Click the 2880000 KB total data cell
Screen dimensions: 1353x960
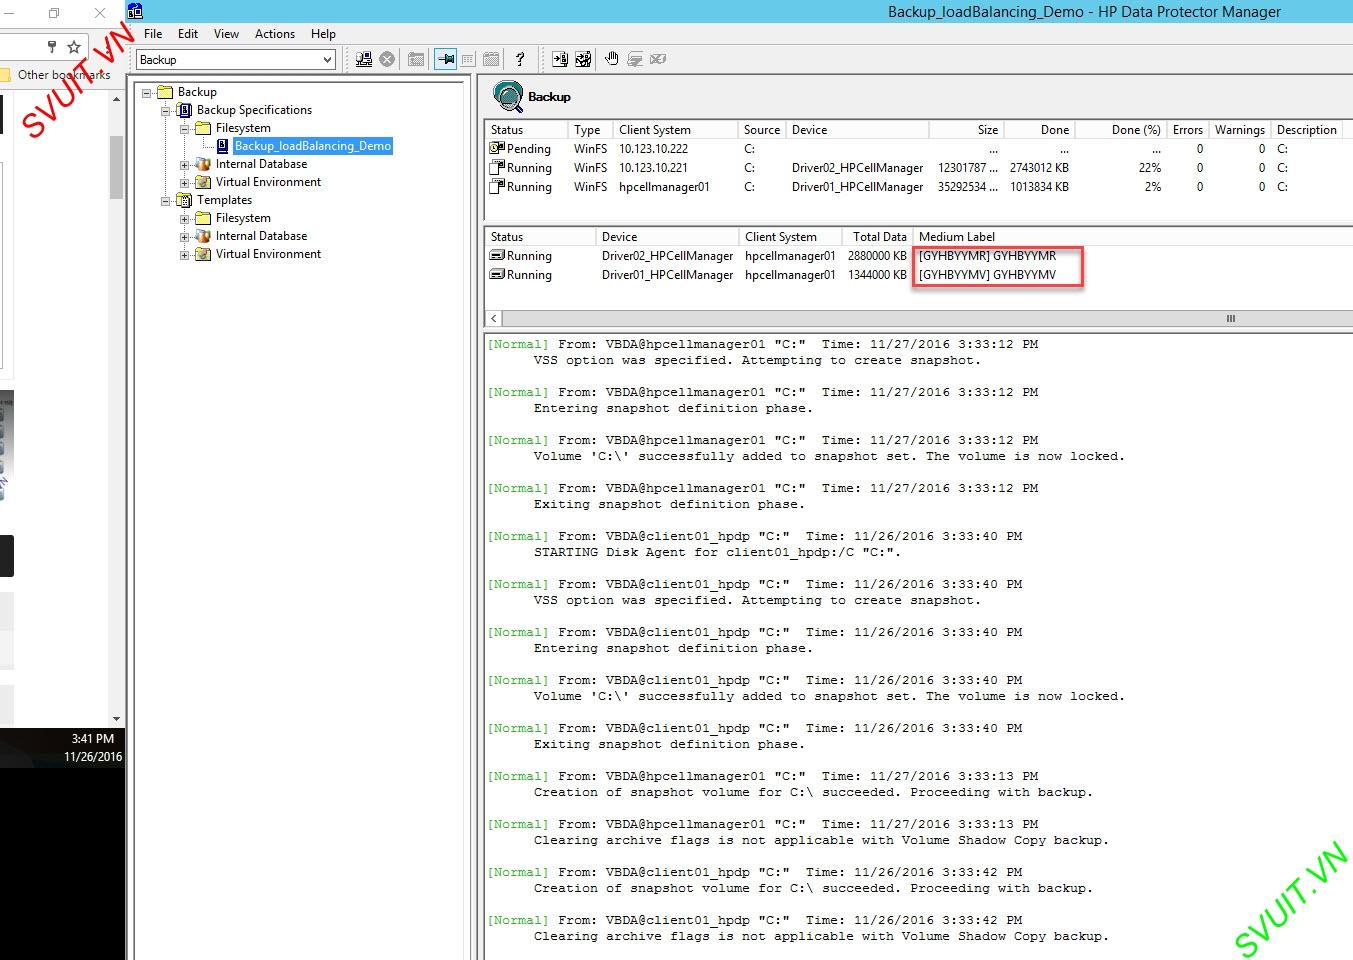(x=877, y=256)
